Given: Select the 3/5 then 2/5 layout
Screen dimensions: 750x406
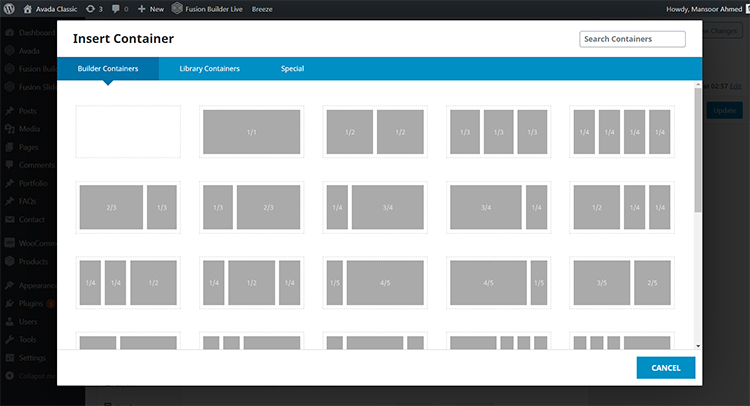Looking at the screenshot, I should 622,283.
